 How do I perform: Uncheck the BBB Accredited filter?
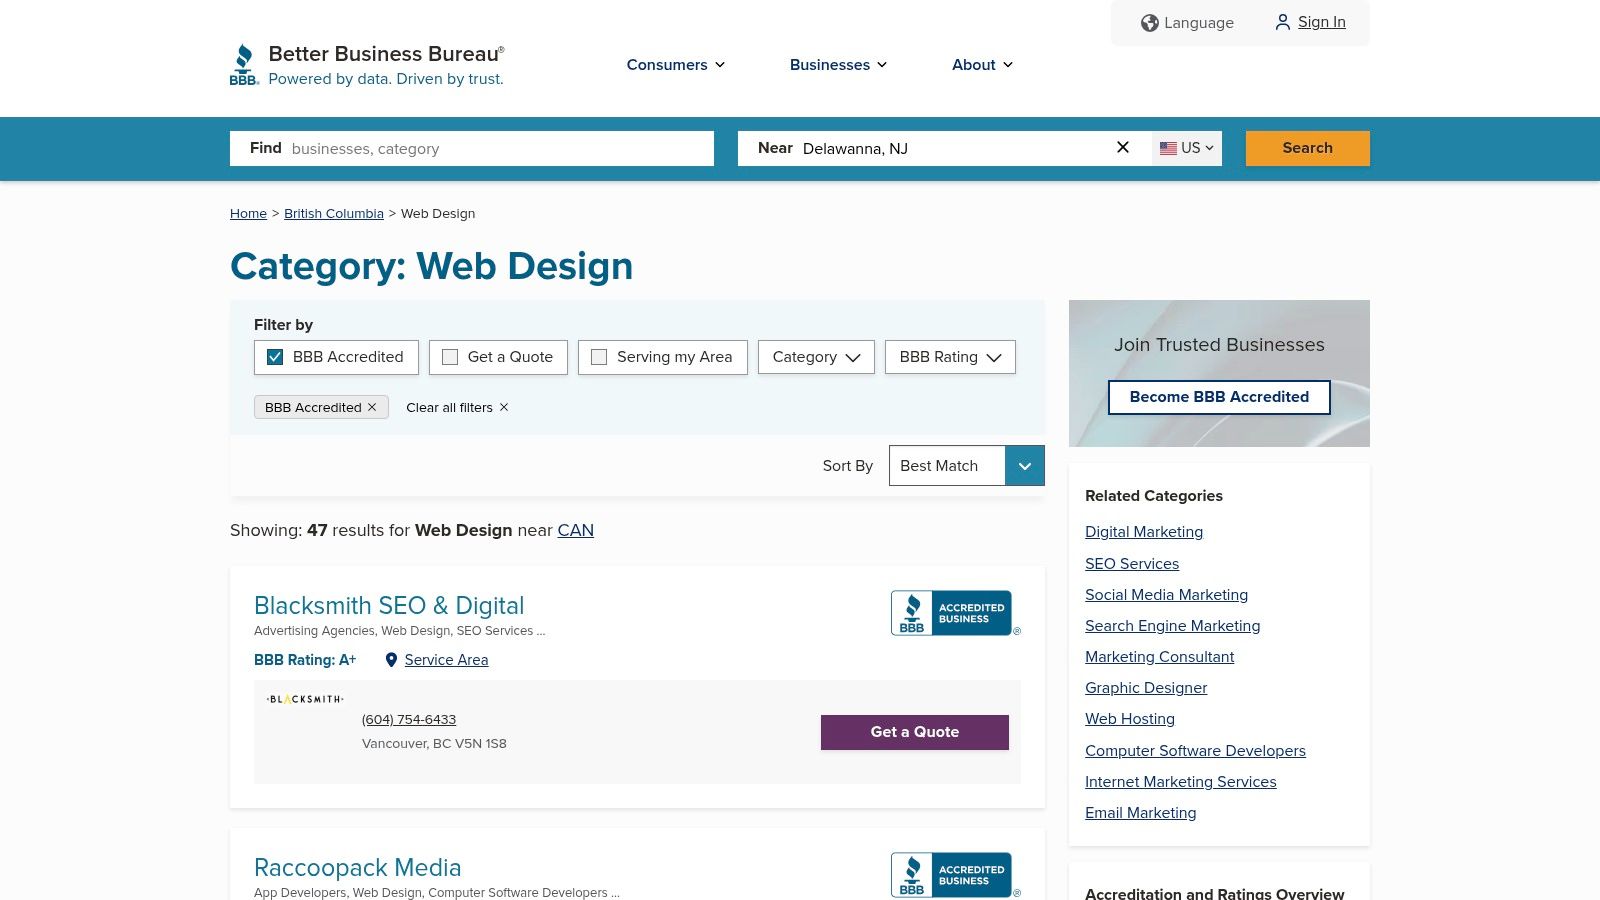point(274,357)
